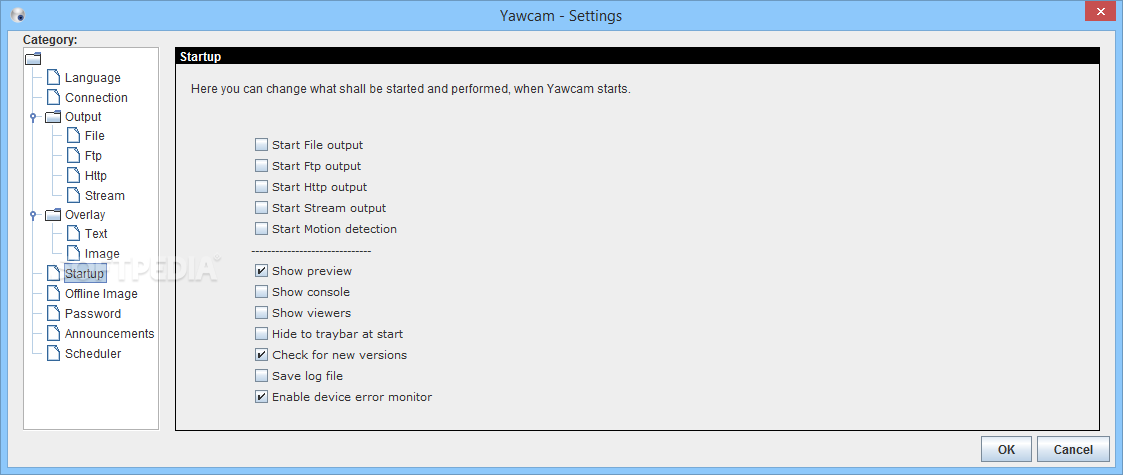Enable Start Motion detection checkbox
The image size is (1123, 475).
pos(261,229)
